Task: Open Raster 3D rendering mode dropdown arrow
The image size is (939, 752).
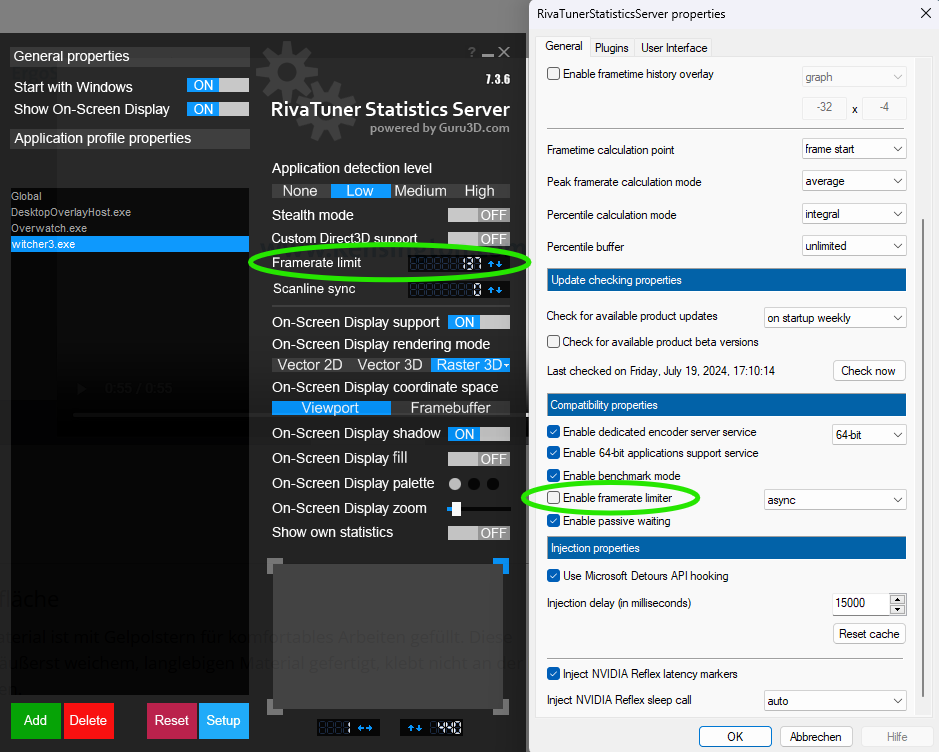Action: pos(507,365)
